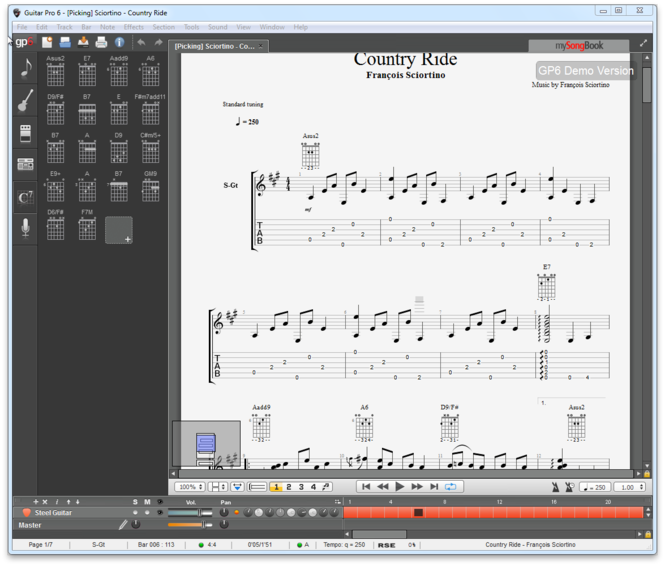Select voice 4 button
The width and height of the screenshot is (665, 566).
click(313, 487)
